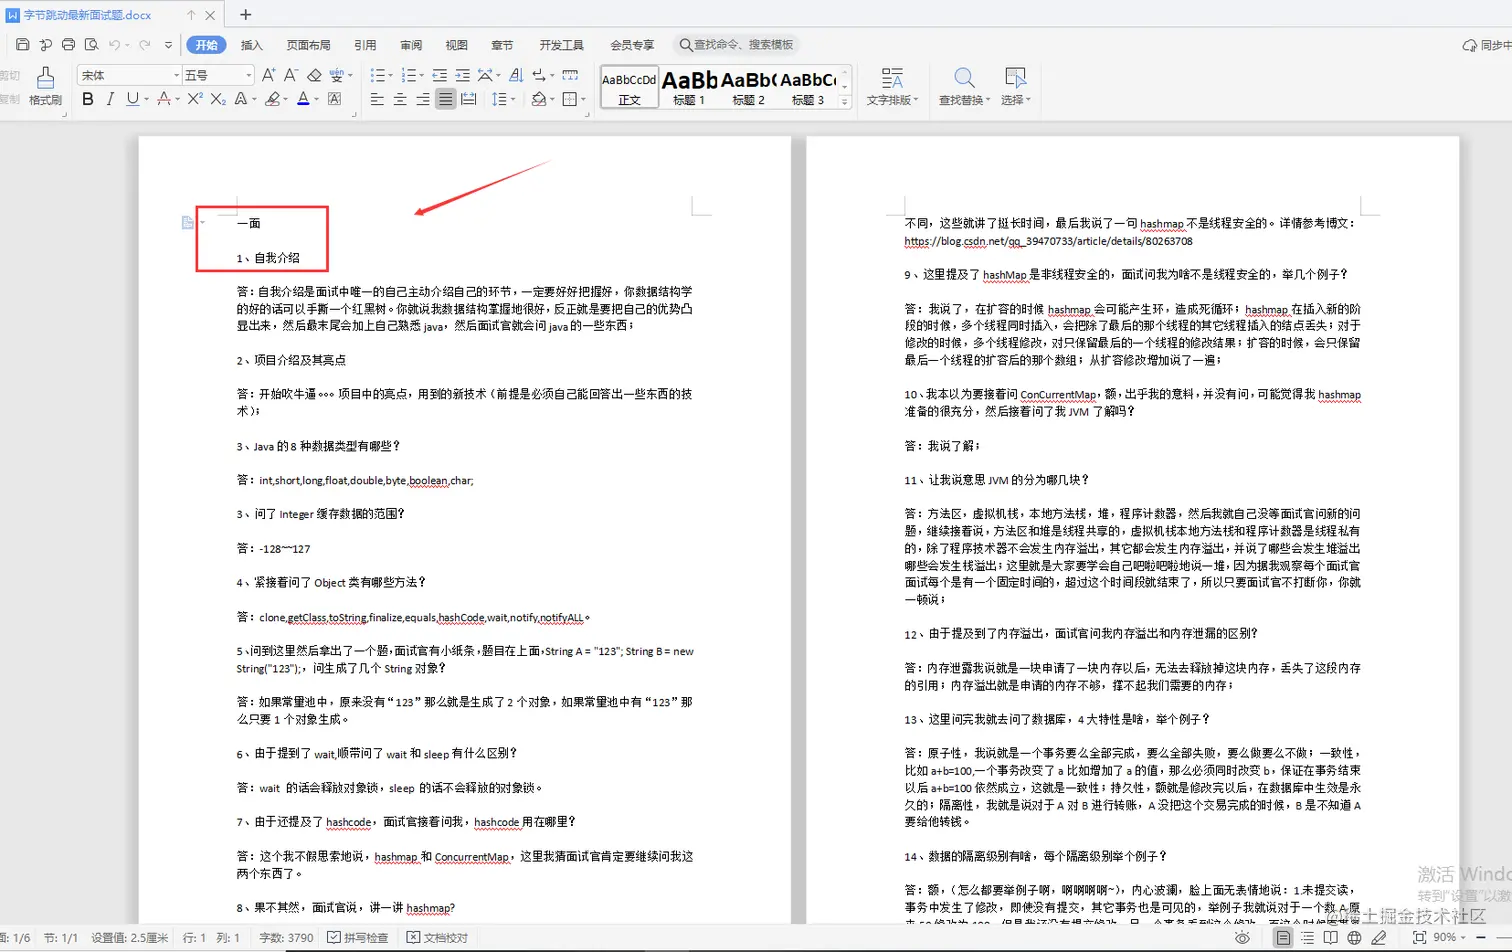
Task: Click the Print icon
Action: click(x=68, y=45)
